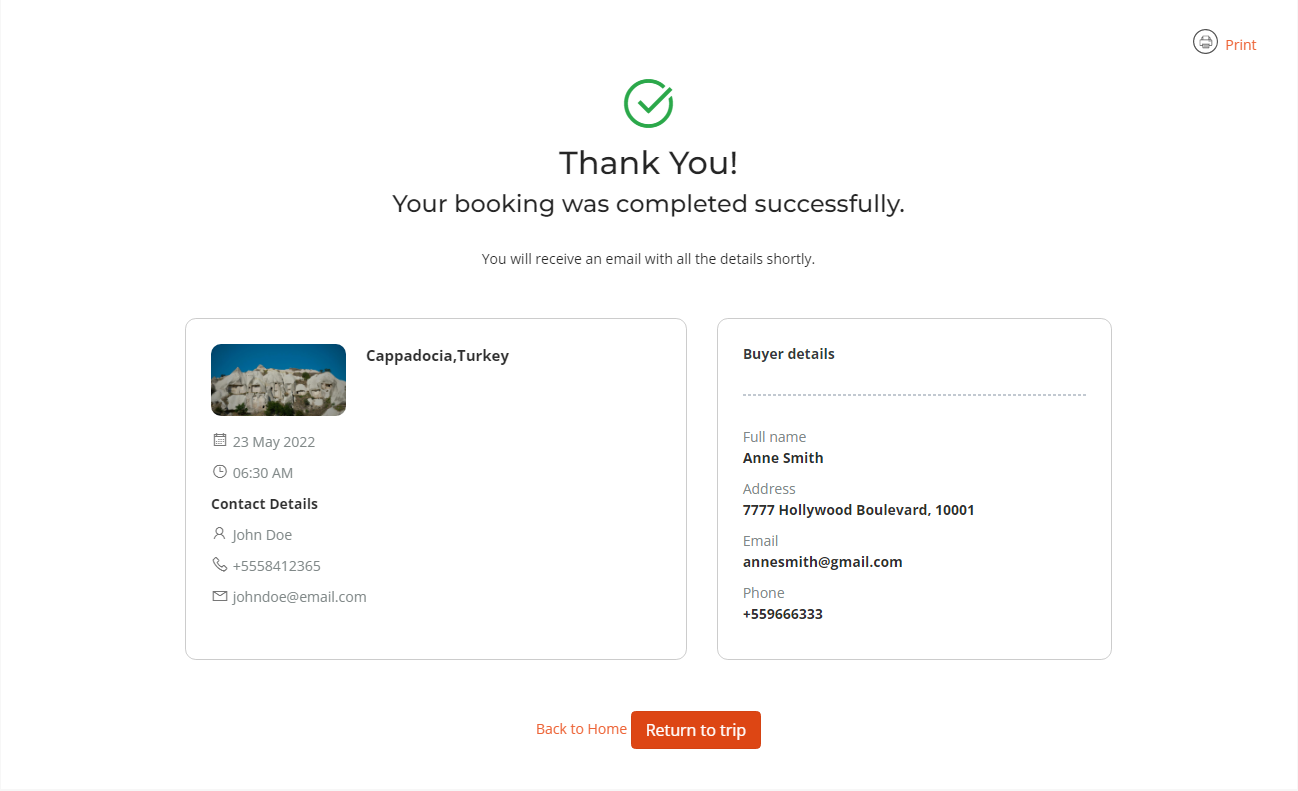This screenshot has width=1298, height=791.
Task: Go Back to Home
Action: [581, 729]
